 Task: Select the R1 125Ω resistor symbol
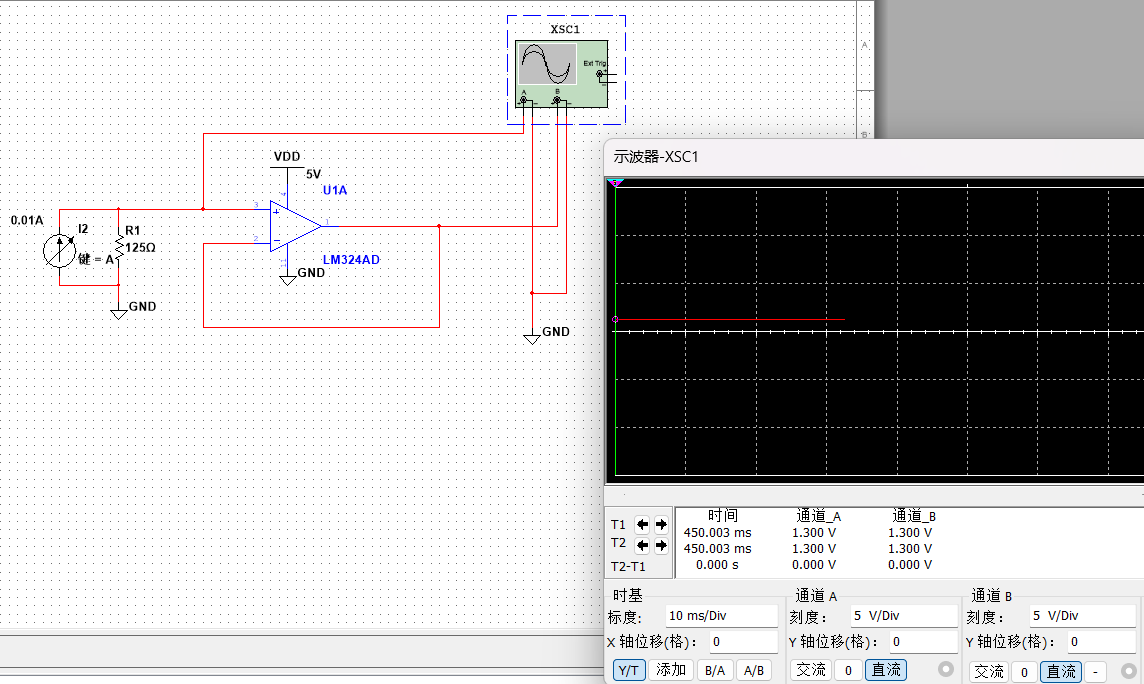click(x=119, y=246)
